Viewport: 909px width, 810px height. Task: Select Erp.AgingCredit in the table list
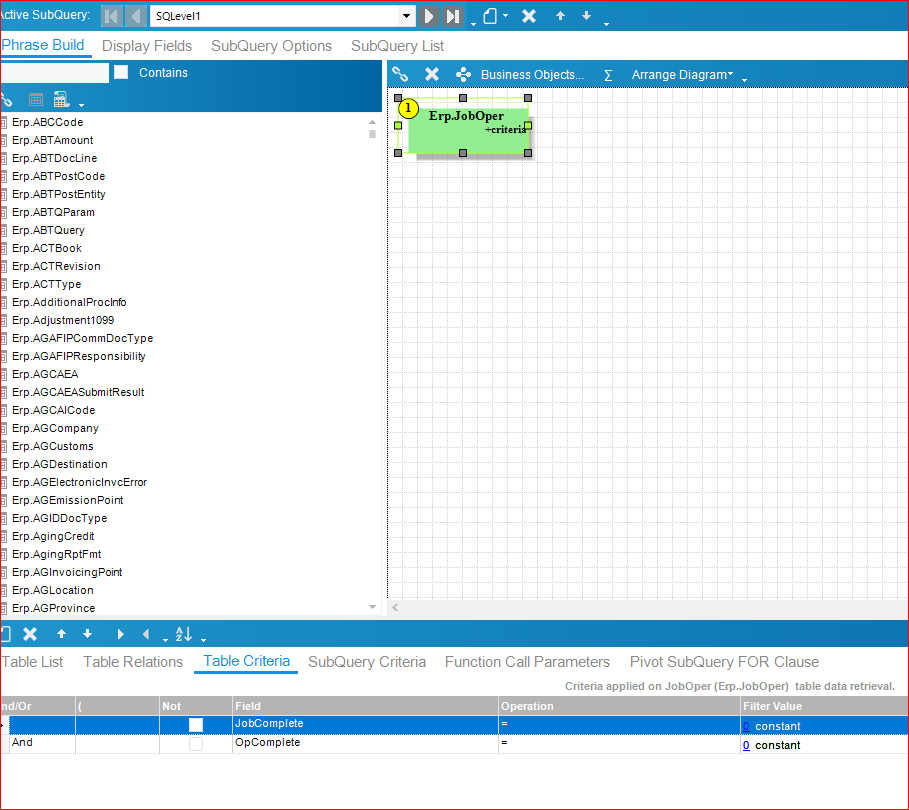(x=53, y=536)
